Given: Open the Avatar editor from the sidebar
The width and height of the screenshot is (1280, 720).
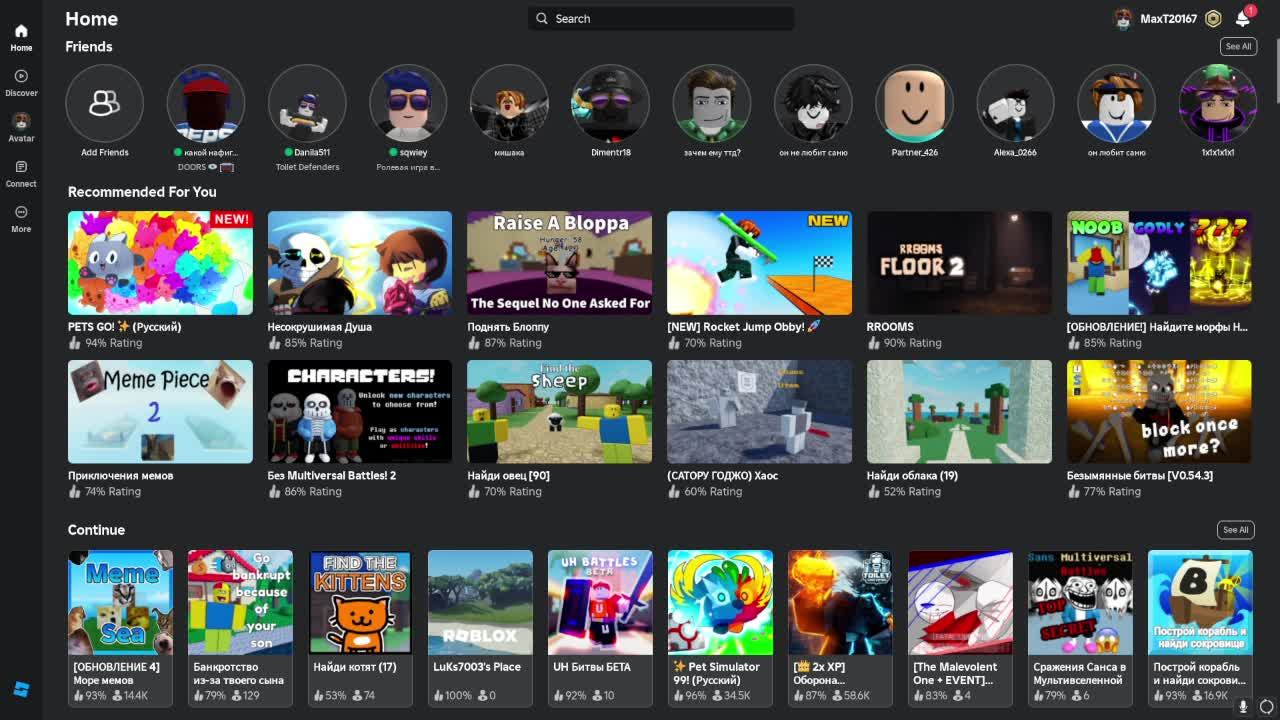Looking at the screenshot, I should point(21,128).
